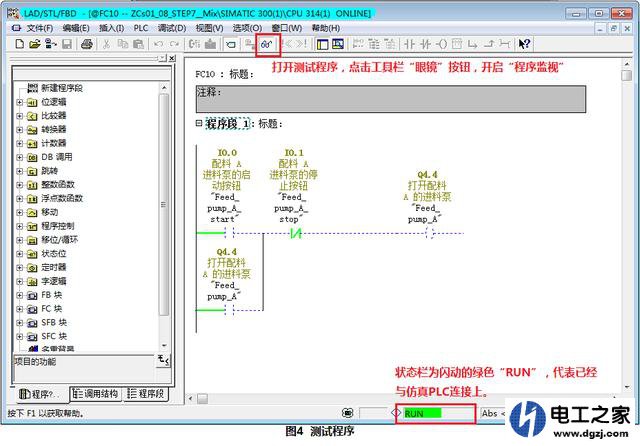This screenshot has height=446, width=640.
Task: Select the 程序控制 tree item
Action: point(58,226)
